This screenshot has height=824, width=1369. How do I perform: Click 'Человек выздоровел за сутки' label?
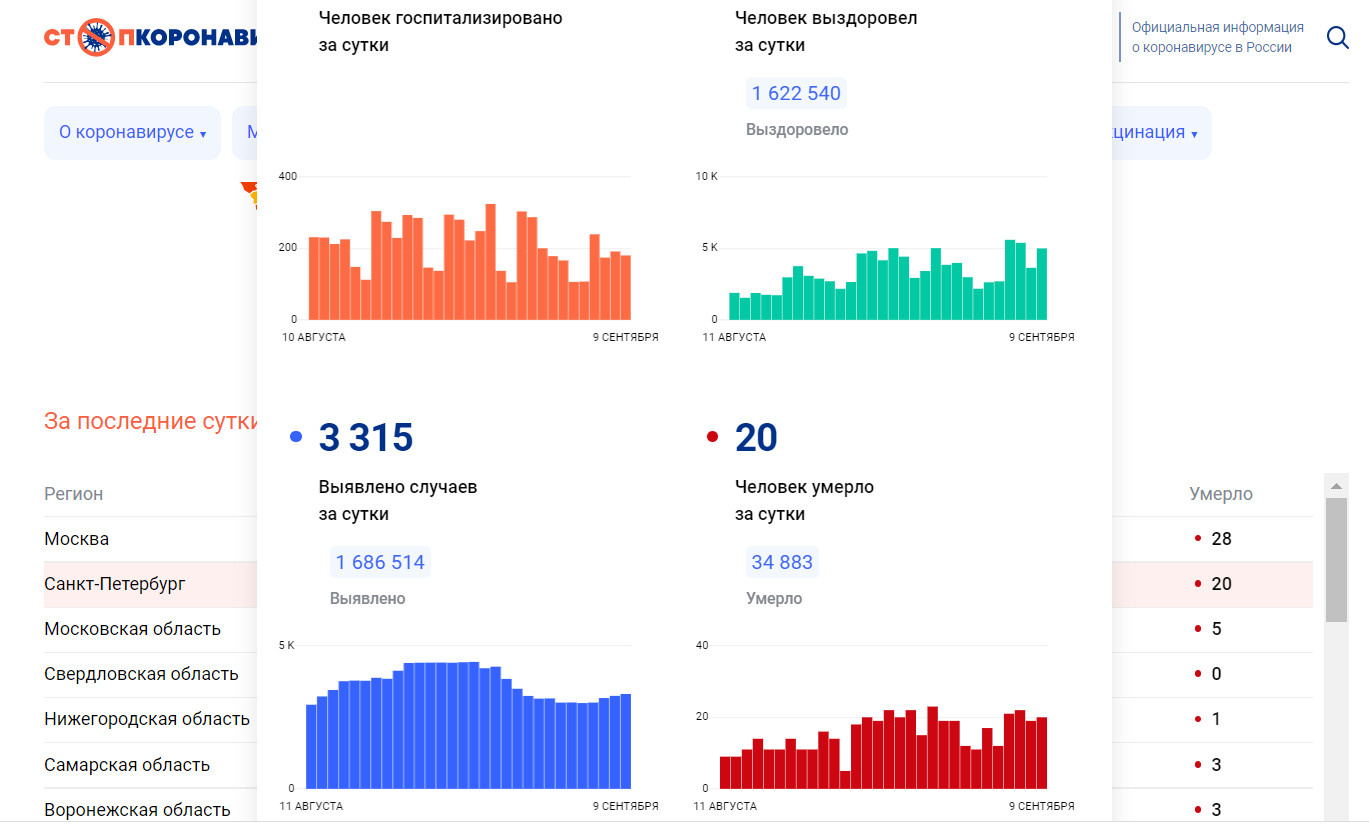826,32
